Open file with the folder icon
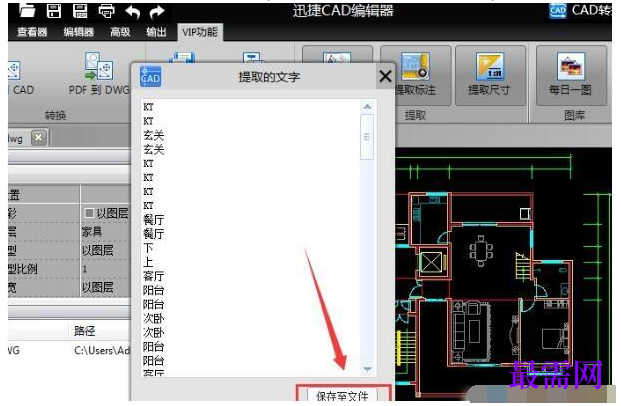The height and width of the screenshot is (406, 621). point(27,11)
